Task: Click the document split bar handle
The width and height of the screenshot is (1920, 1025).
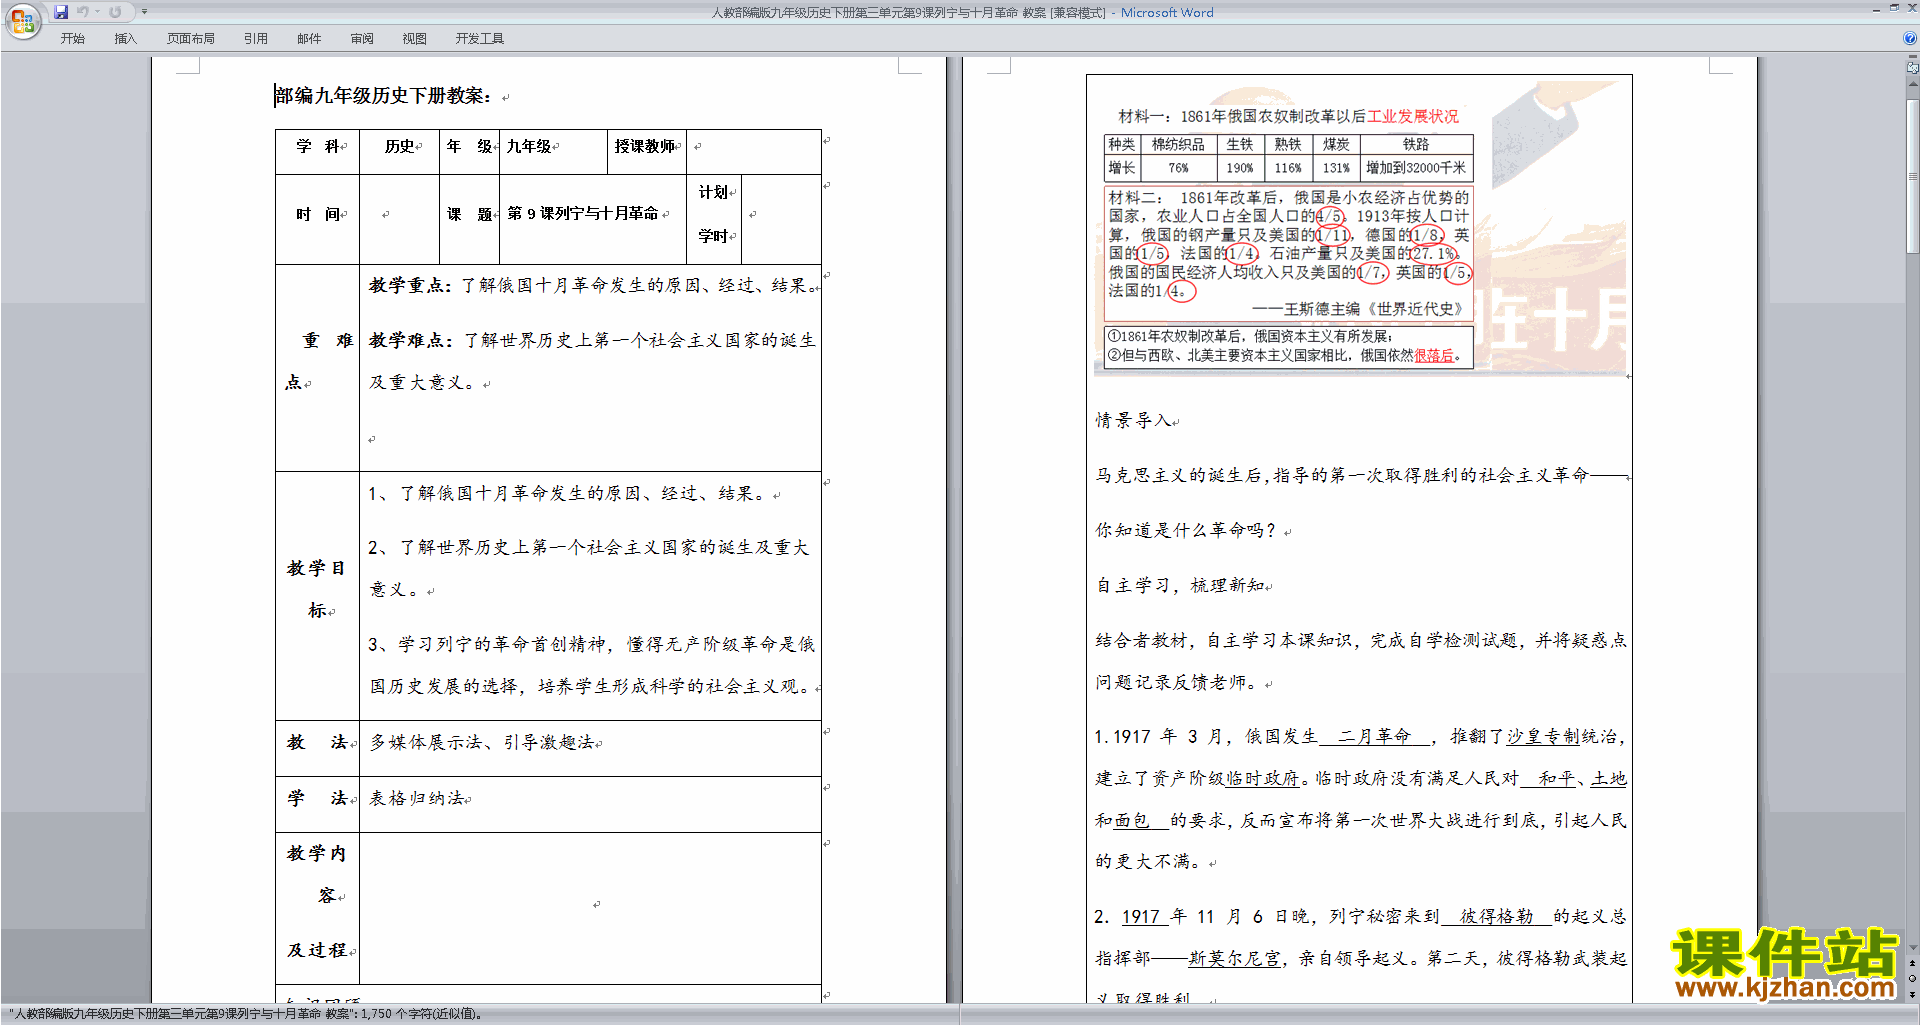Action: pyautogui.click(x=1912, y=57)
